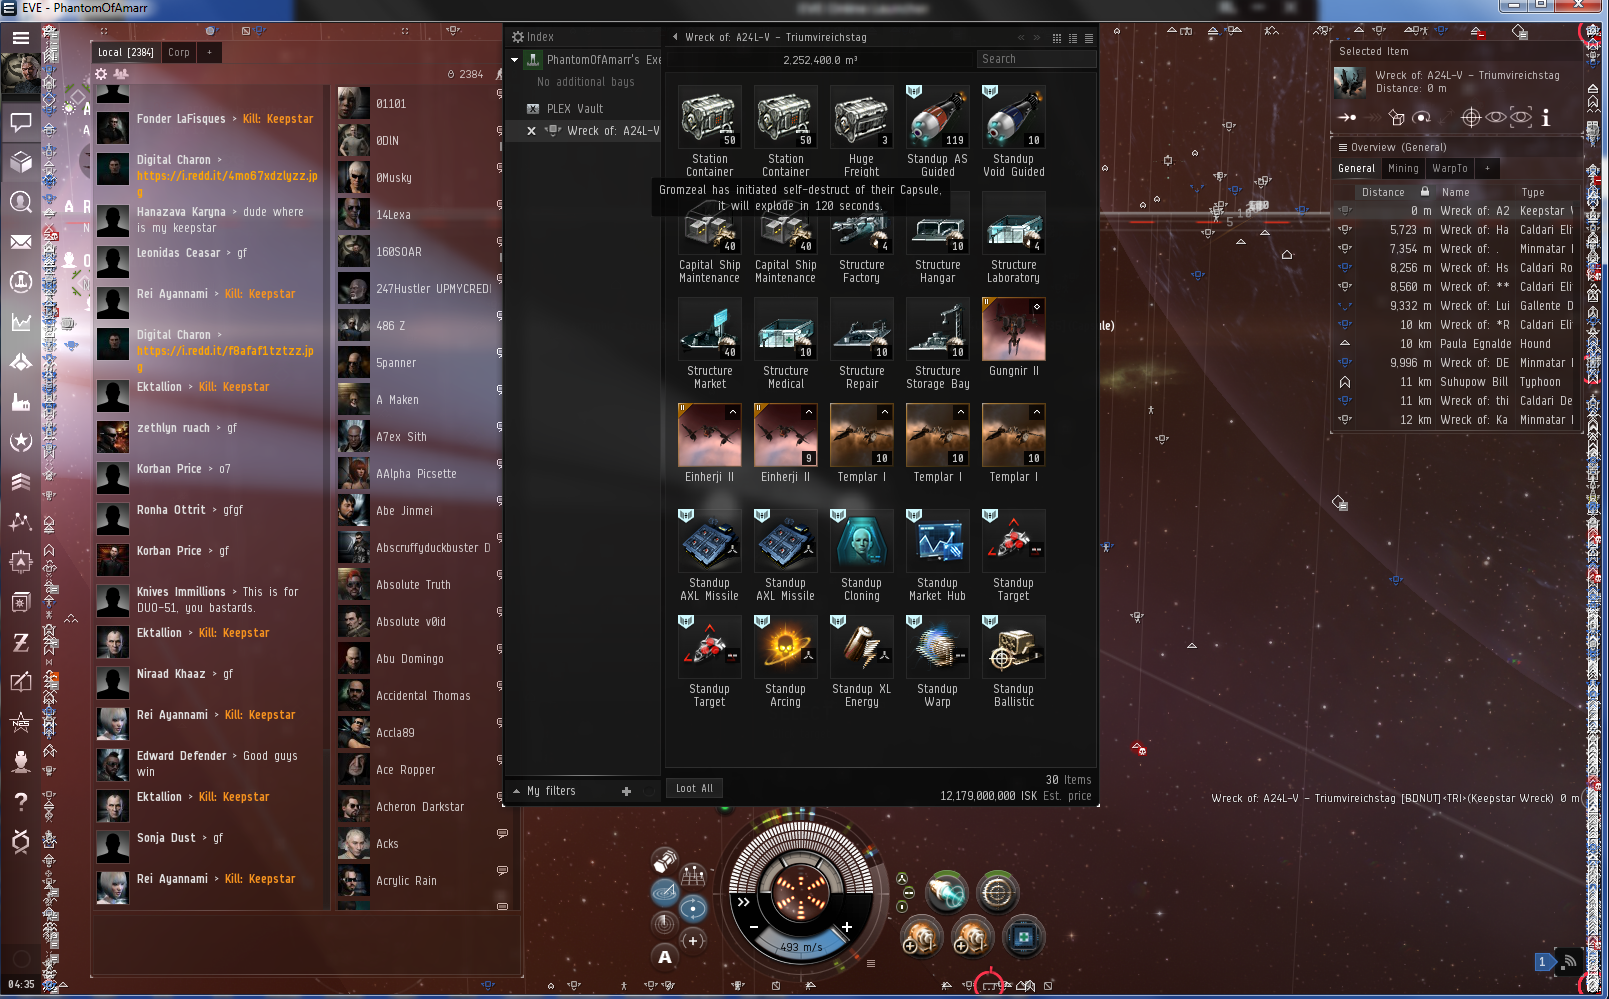Add a new overview tab

[x=1487, y=168]
